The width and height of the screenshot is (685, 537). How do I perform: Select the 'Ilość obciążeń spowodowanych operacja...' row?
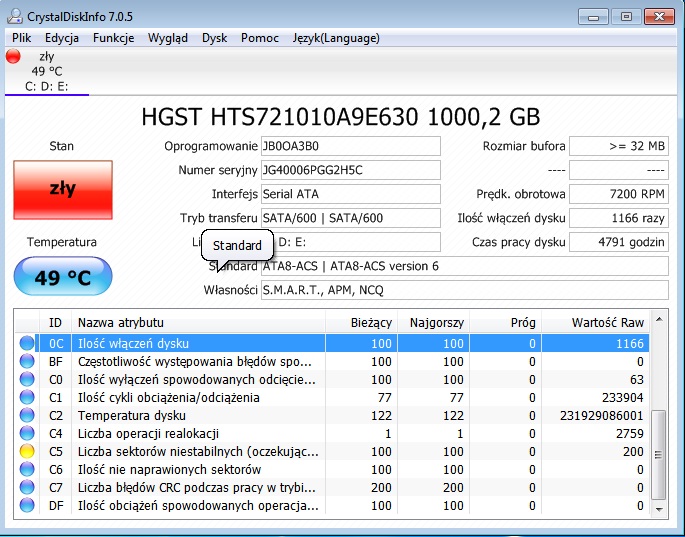coord(332,506)
